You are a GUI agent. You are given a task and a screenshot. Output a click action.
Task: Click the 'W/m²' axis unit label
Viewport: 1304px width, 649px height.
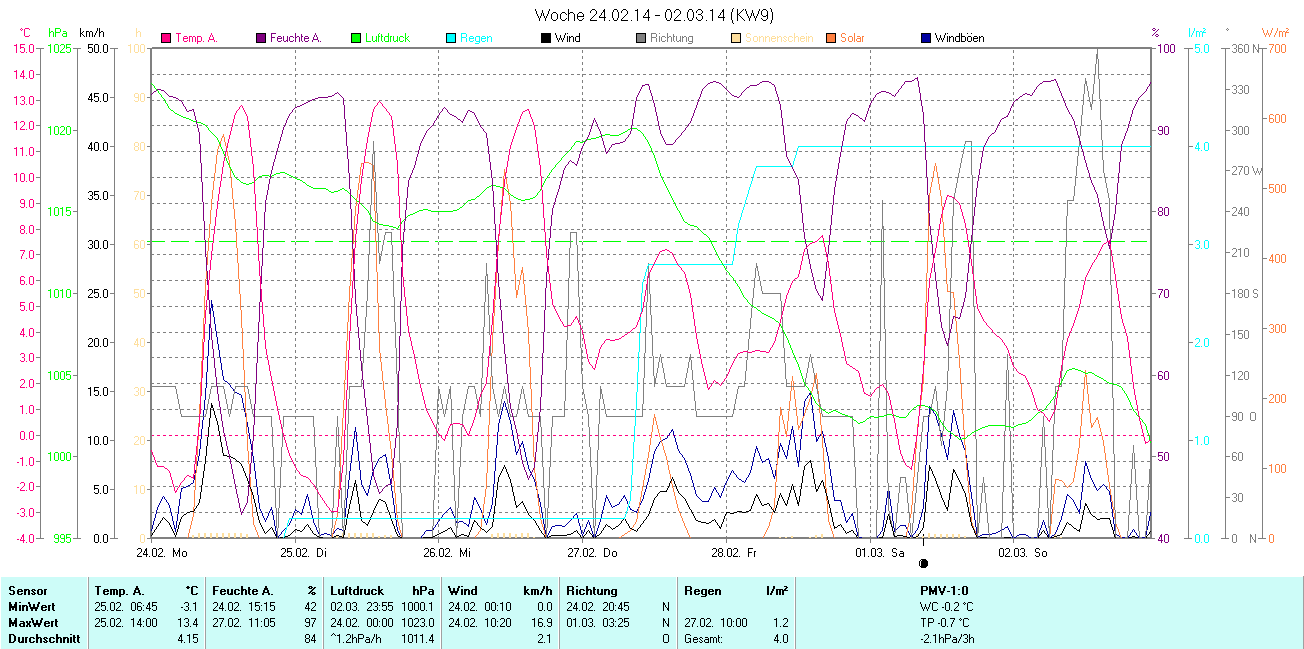[x=1274, y=33]
